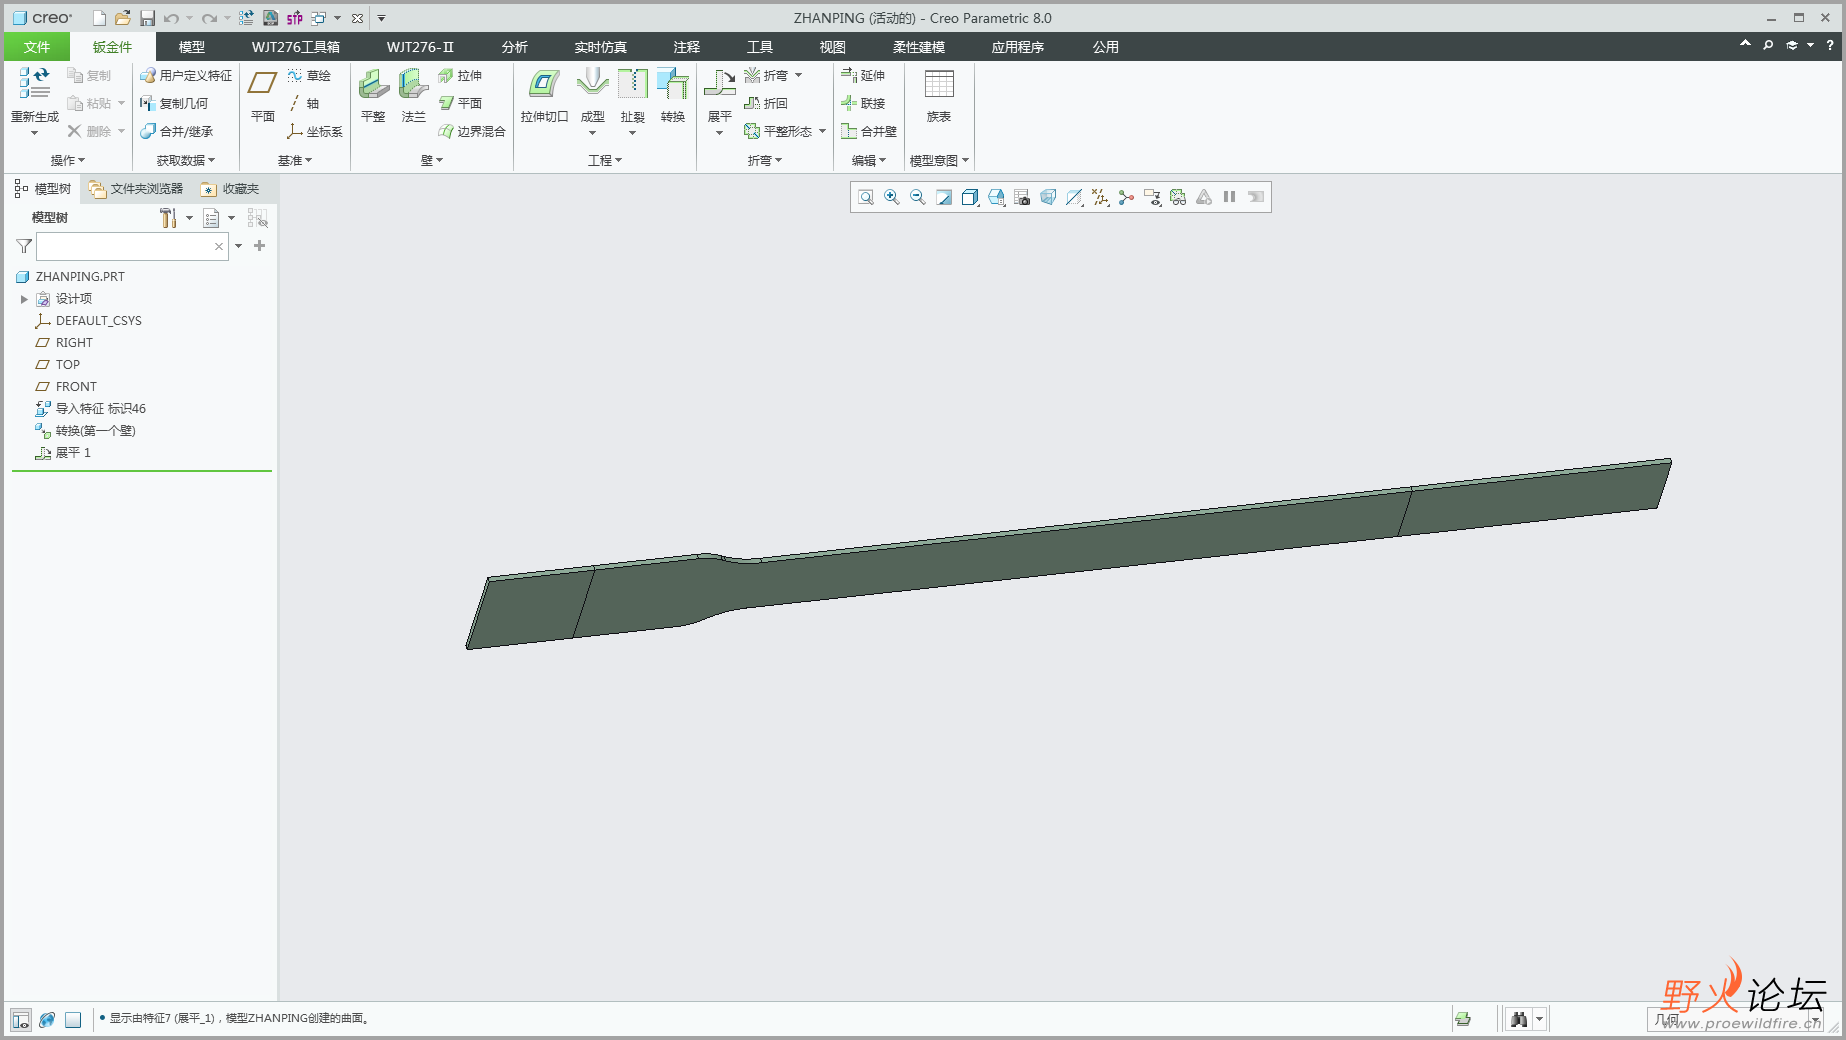1846x1040 pixels.
Task: Select the Flat wall (平整) tool
Action: point(373,95)
